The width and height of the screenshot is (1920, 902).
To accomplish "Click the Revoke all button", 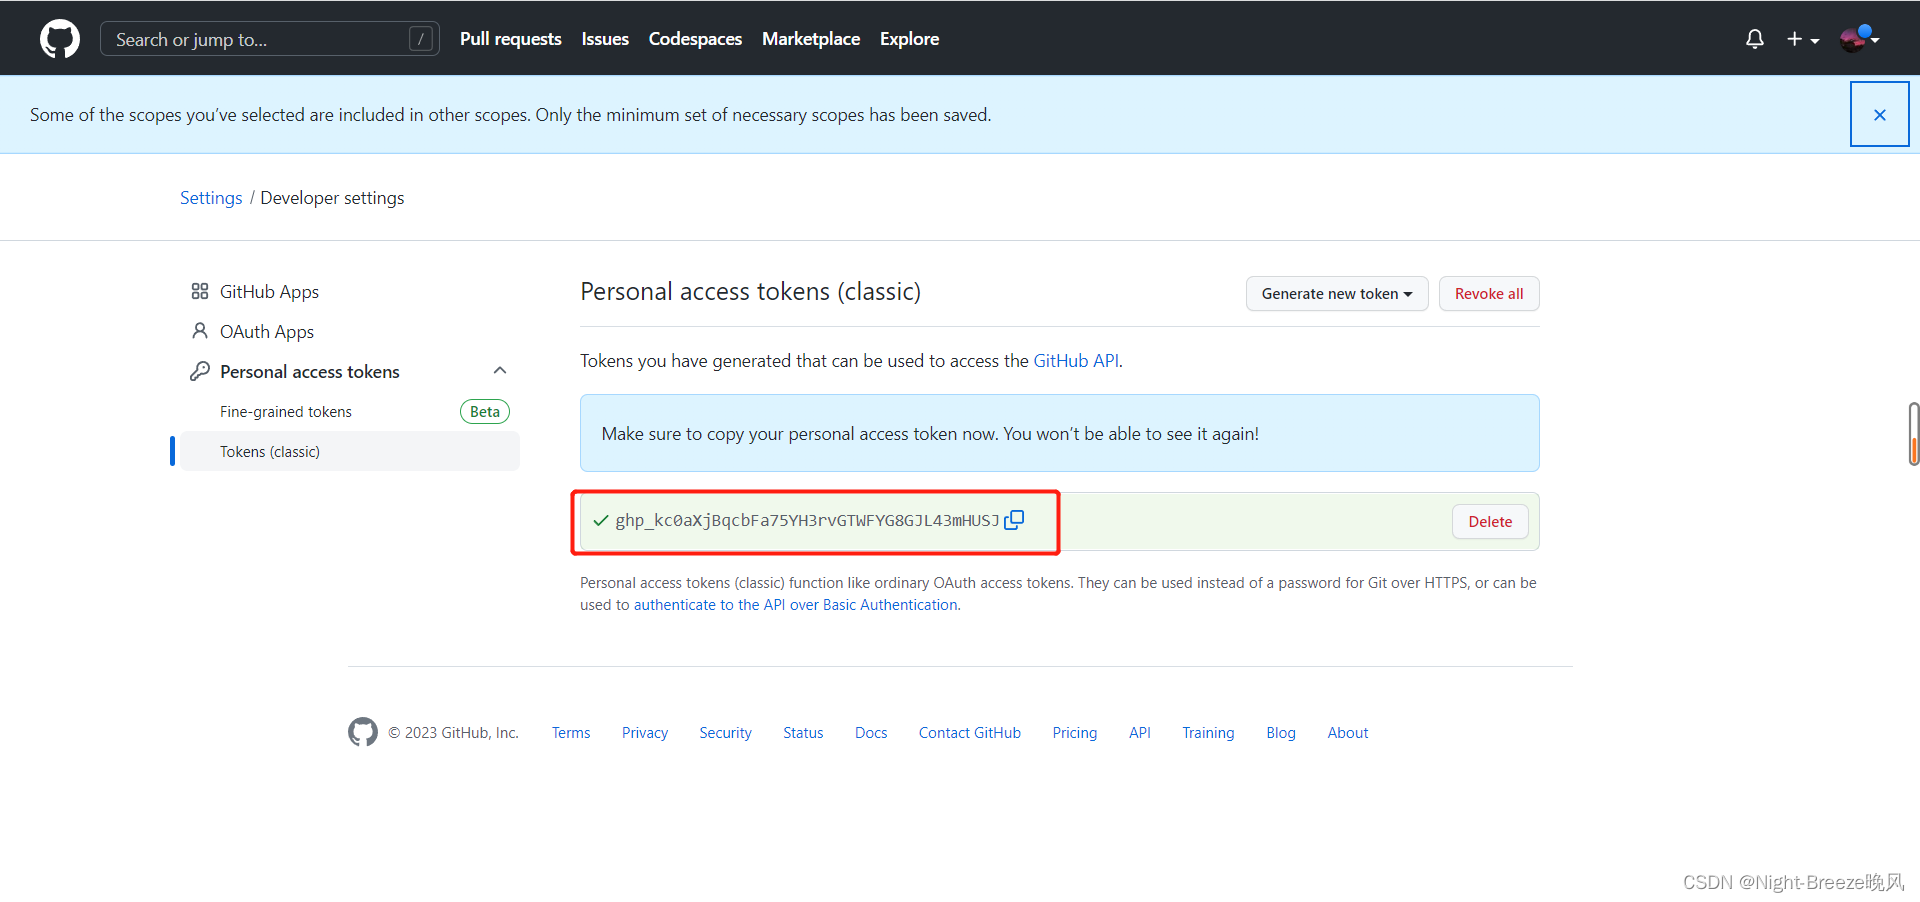I will click(x=1489, y=294).
